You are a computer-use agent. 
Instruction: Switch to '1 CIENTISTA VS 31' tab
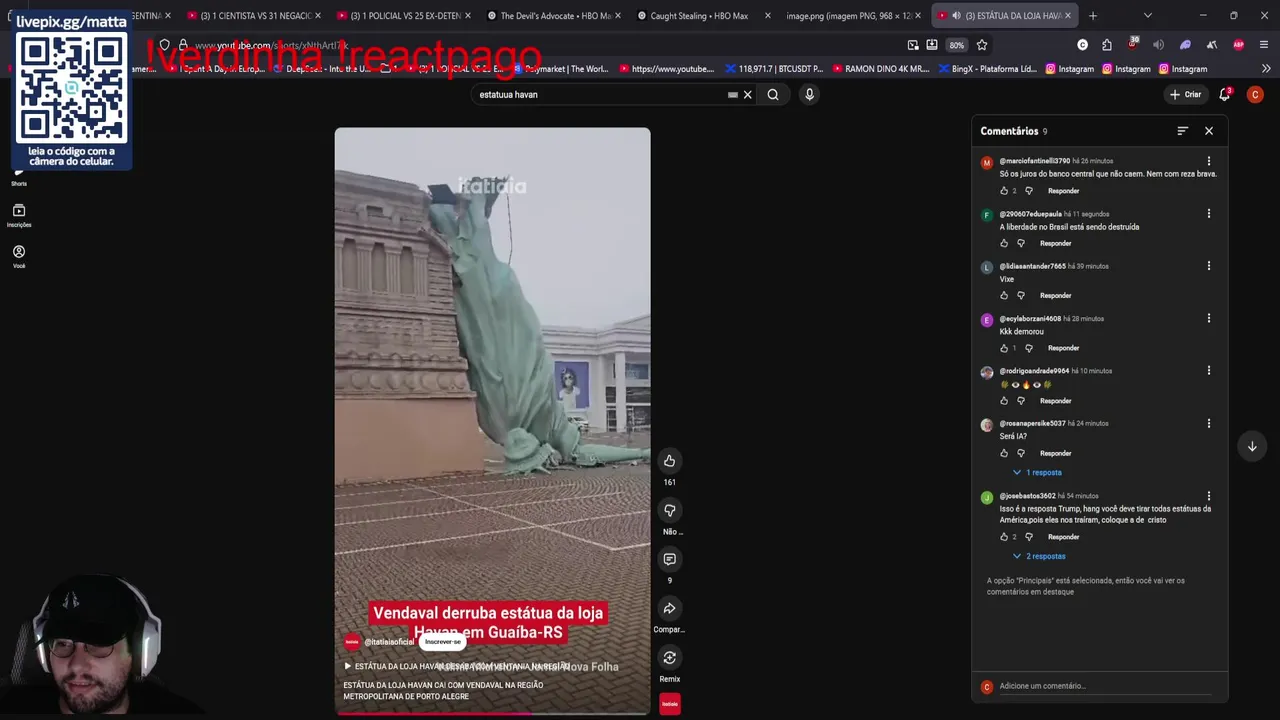point(255,16)
